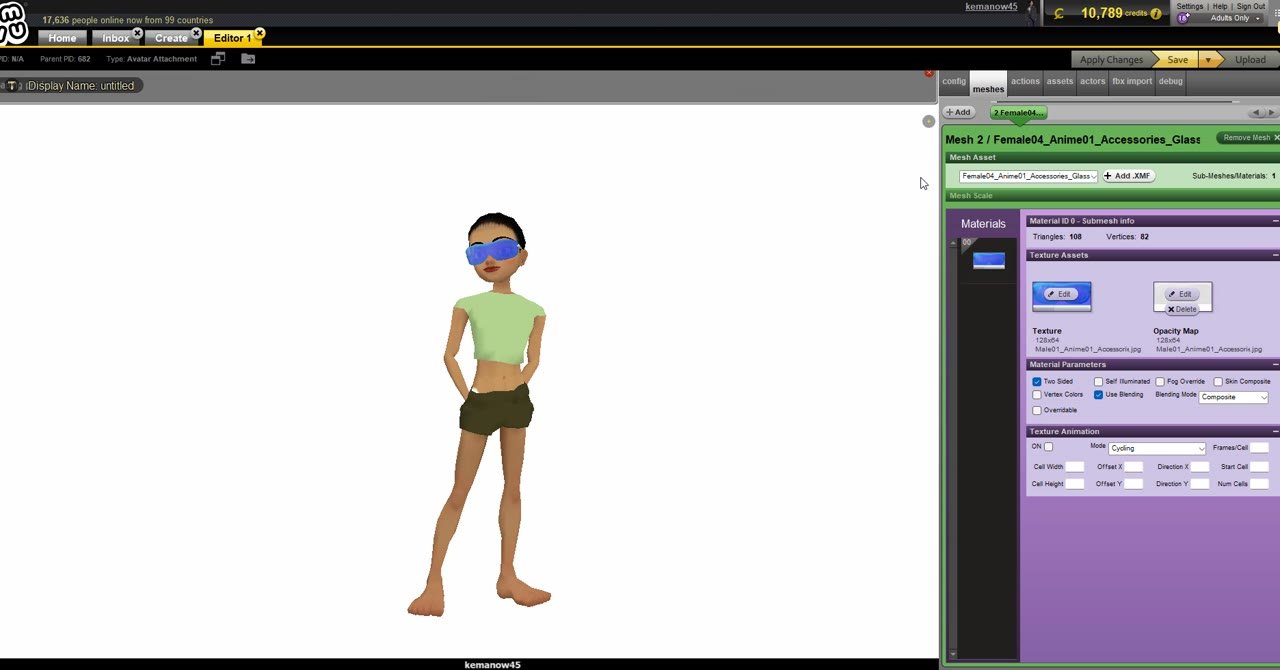Image resolution: width=1280 pixels, height=670 pixels.
Task: Click the down arrow of the Materials scrollbar
Action: 953,654
